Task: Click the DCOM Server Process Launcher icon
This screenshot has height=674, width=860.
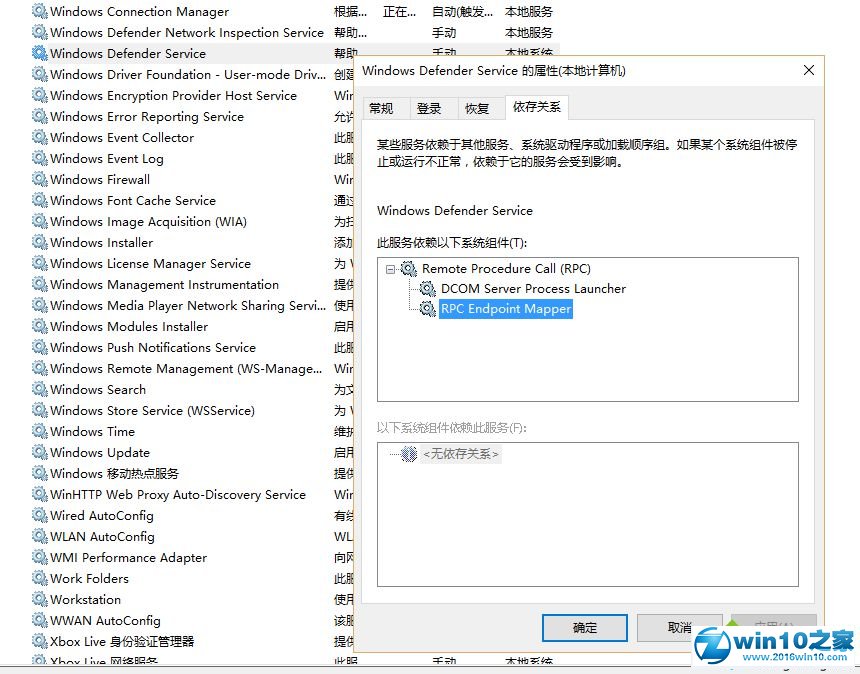Action: (427, 289)
